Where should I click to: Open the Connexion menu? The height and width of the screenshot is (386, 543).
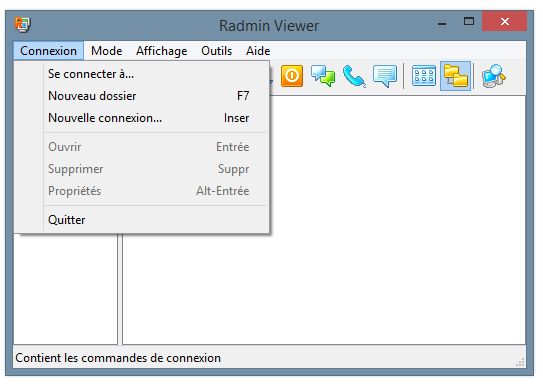(x=48, y=51)
